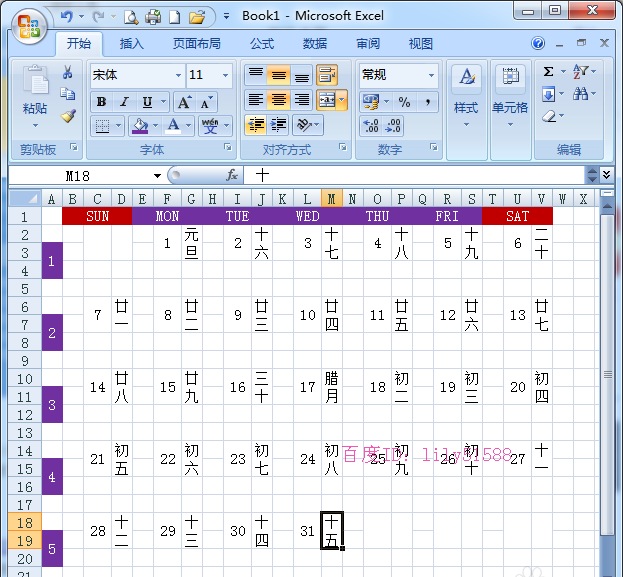Toggle Decrease Indent button
The width and height of the screenshot is (623, 577).
pos(255,125)
